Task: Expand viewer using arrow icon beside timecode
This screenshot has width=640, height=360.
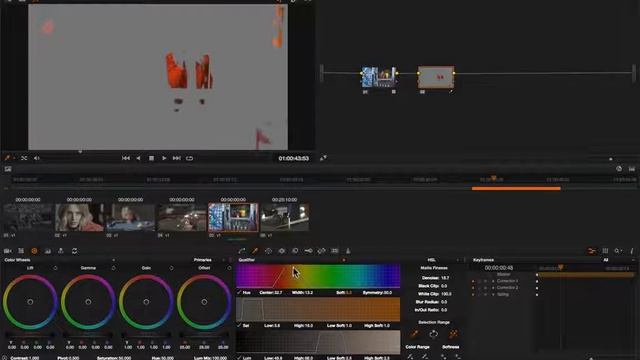Action: 323,158
